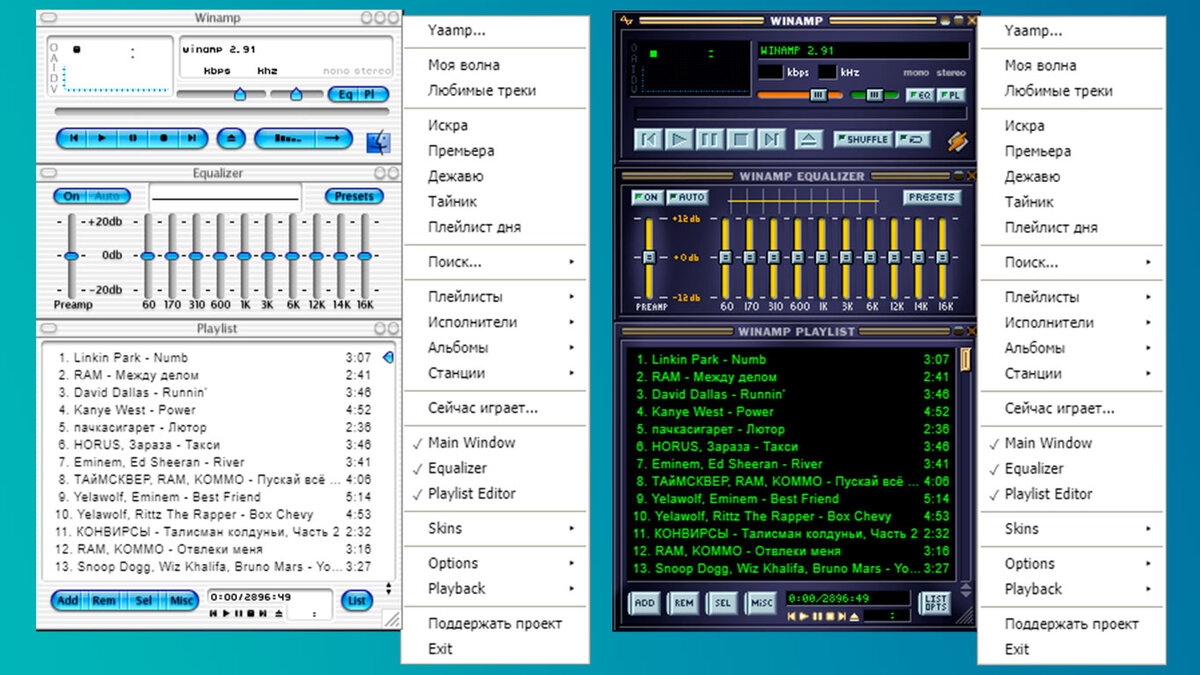The height and width of the screenshot is (675, 1200).
Task: Click Play in the light Aqua-skin player
Action: coord(102,138)
